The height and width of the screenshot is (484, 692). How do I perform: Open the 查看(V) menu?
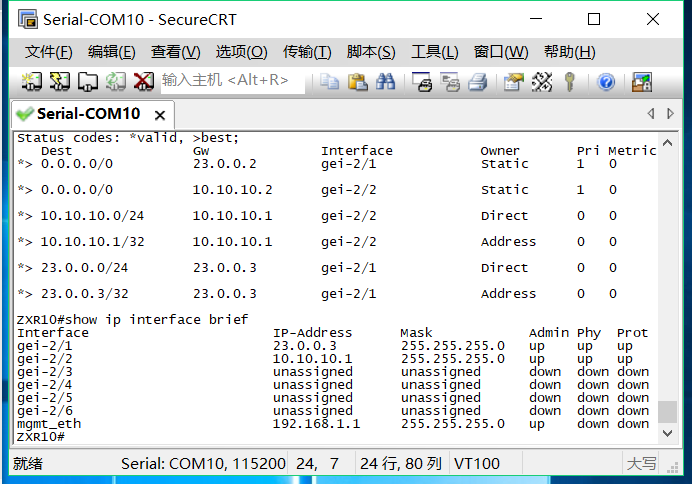[x=175, y=52]
